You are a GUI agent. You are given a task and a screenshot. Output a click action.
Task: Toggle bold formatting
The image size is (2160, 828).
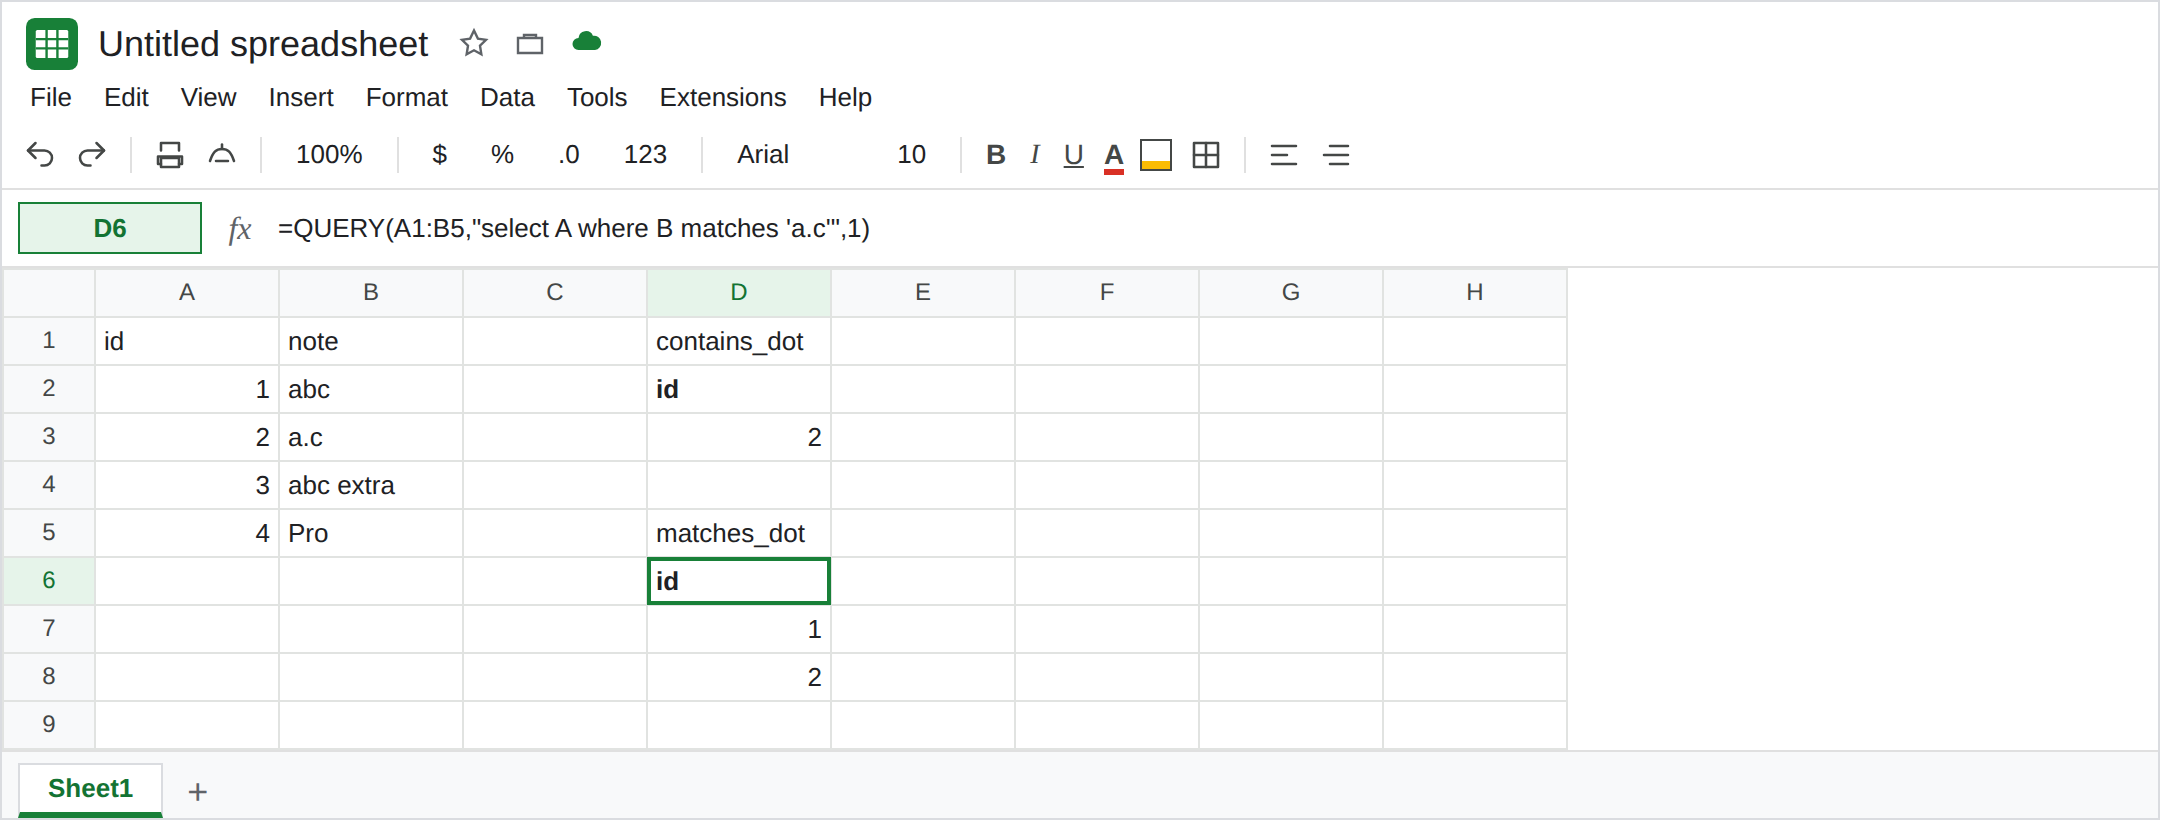(x=995, y=155)
